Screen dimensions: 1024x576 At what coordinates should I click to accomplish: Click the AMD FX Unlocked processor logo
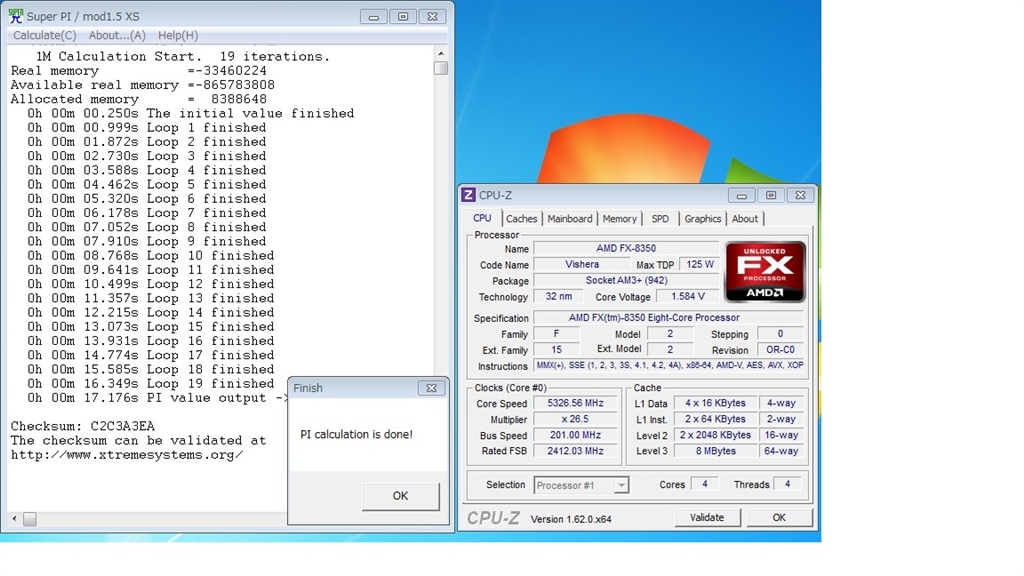coord(765,271)
